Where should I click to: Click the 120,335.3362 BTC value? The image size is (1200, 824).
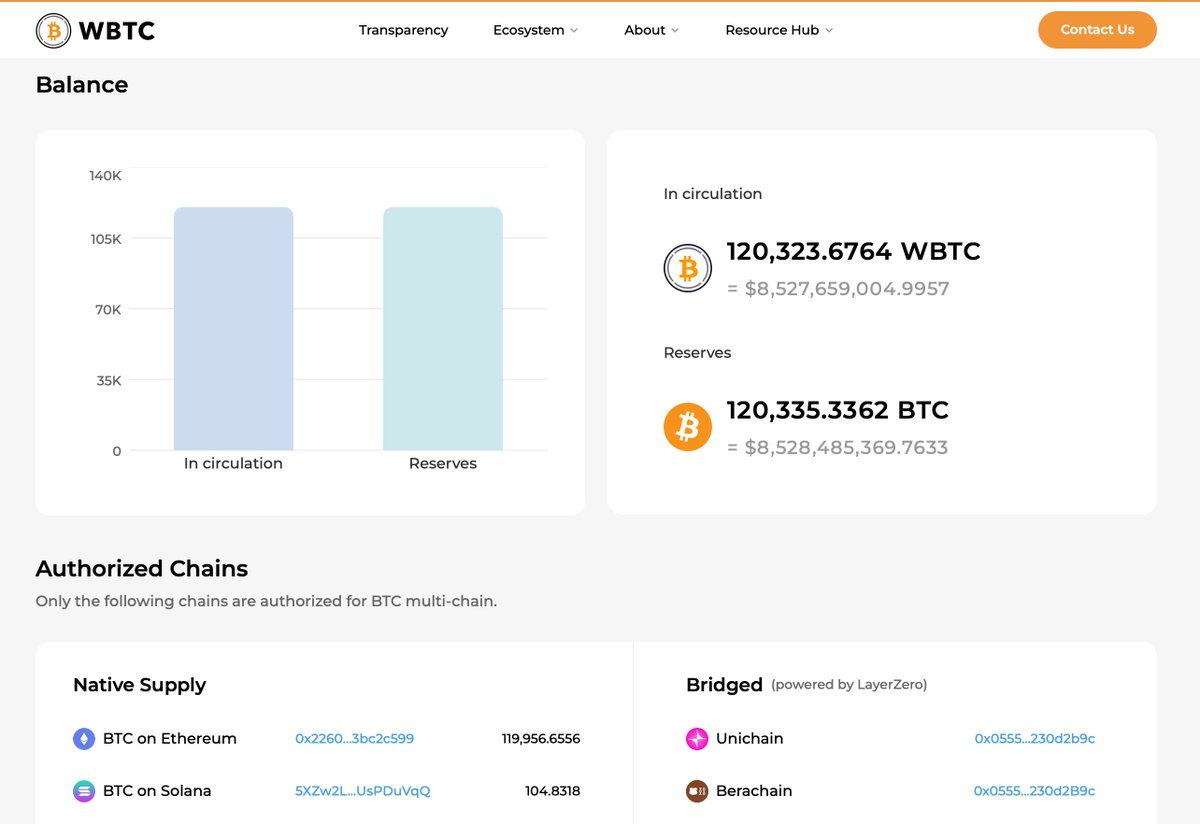[838, 410]
